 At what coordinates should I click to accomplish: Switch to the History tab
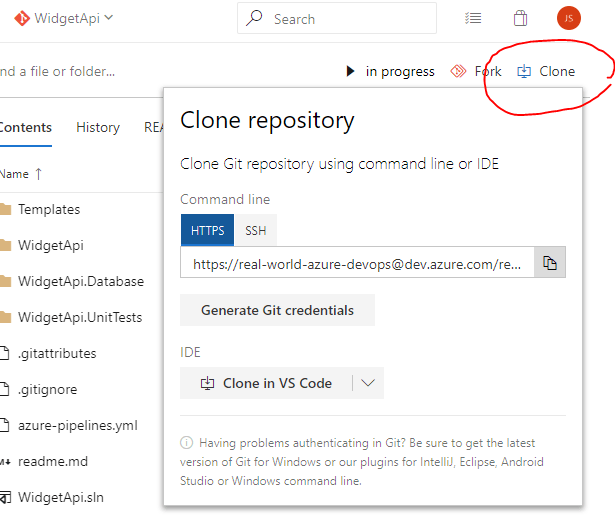point(98,127)
